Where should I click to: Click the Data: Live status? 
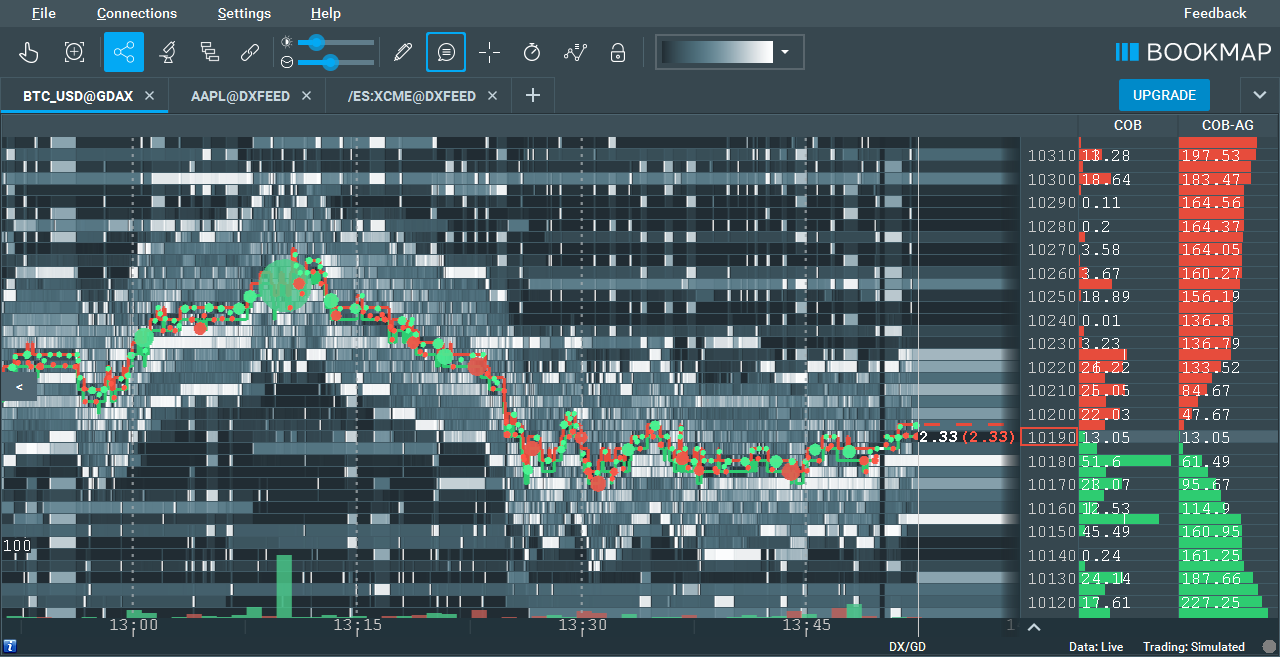coord(1097,647)
